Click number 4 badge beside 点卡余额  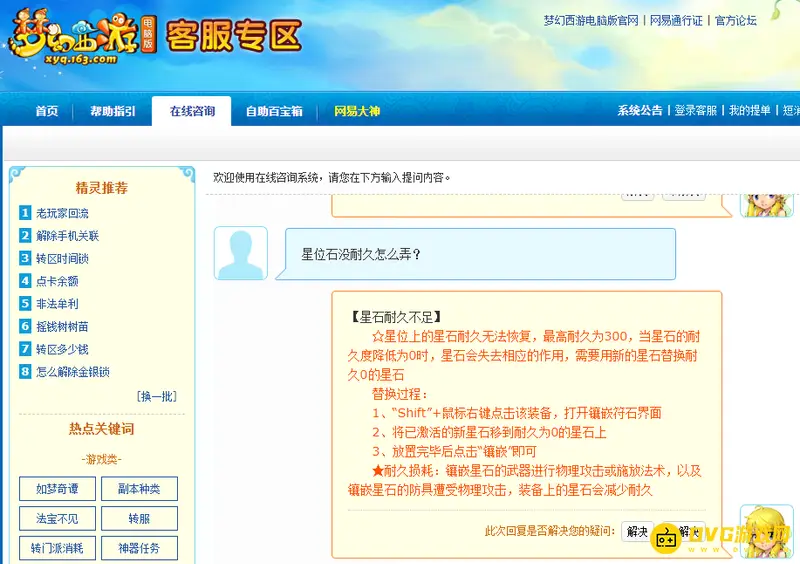coord(25,280)
